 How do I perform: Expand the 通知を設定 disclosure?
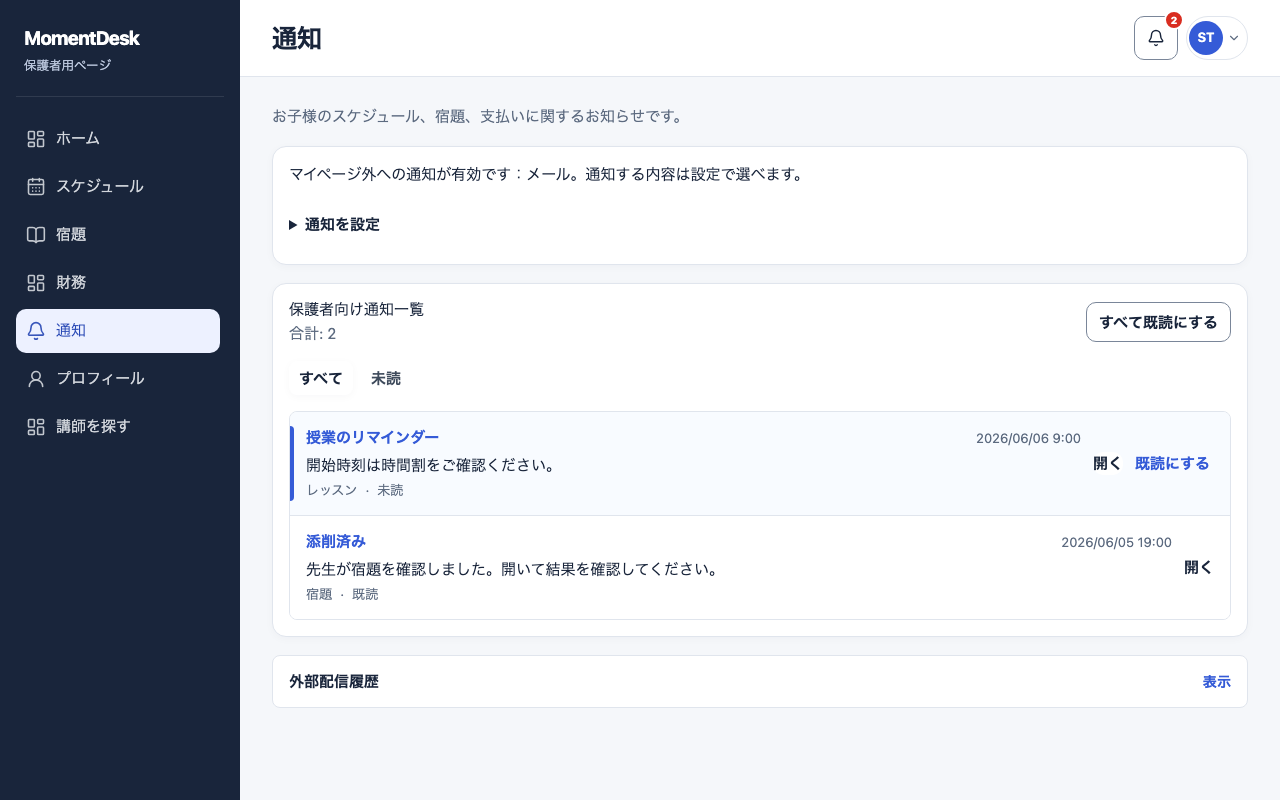tap(335, 225)
